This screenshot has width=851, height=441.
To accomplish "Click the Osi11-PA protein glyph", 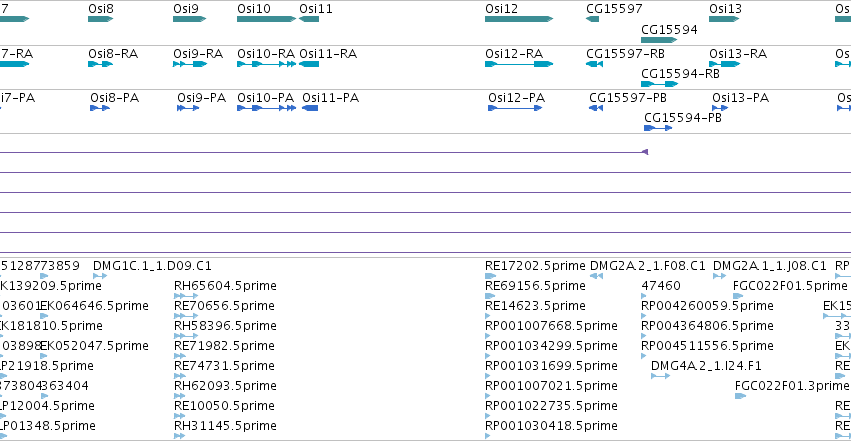I will click(x=310, y=108).
